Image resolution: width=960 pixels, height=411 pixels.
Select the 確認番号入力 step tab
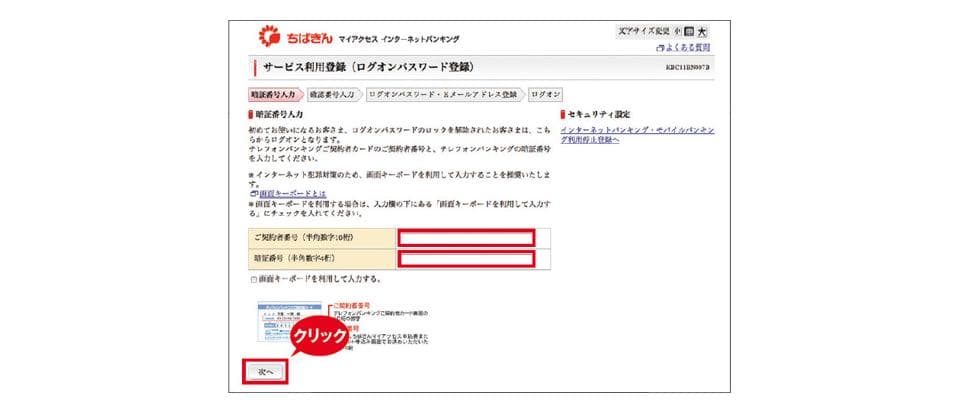[x=332, y=94]
